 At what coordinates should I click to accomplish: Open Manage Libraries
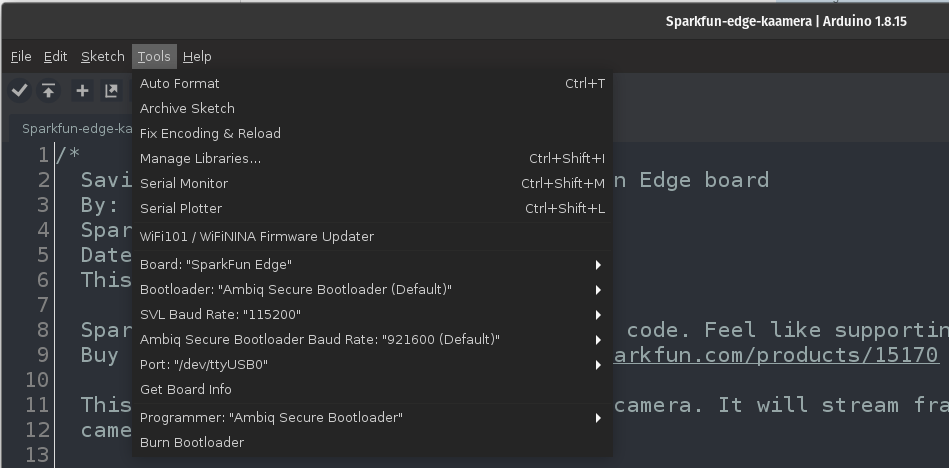pyautogui.click(x=200, y=159)
